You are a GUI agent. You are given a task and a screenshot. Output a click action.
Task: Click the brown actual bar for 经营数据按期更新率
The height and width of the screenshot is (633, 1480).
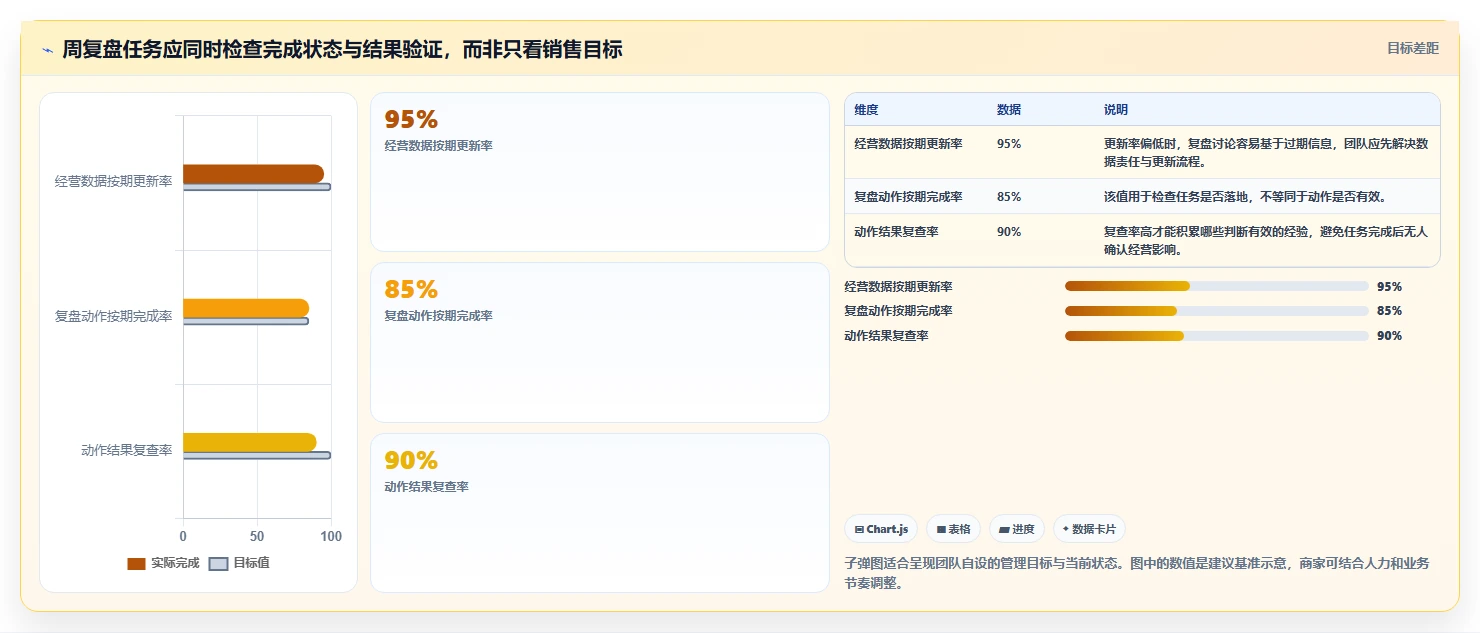point(253,174)
